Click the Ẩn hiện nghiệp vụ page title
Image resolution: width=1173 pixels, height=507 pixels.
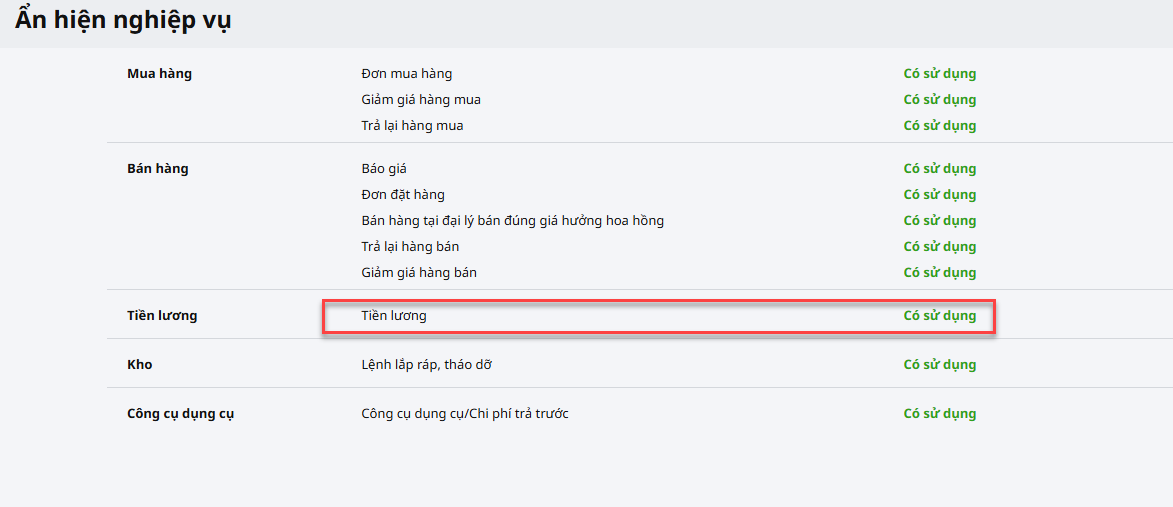pyautogui.click(x=123, y=21)
